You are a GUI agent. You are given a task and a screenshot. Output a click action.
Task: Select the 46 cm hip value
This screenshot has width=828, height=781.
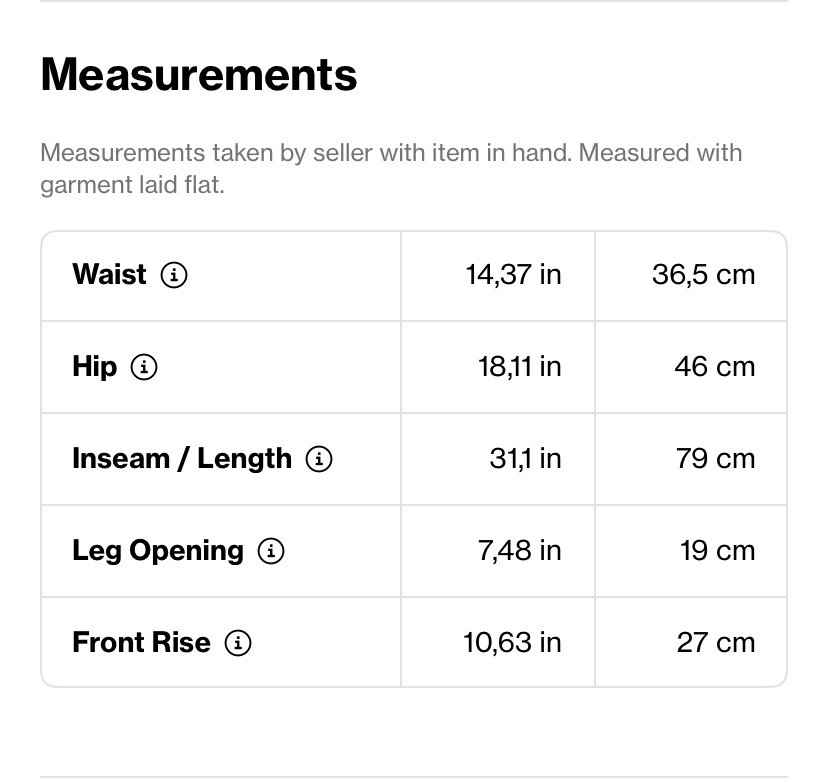[714, 367]
